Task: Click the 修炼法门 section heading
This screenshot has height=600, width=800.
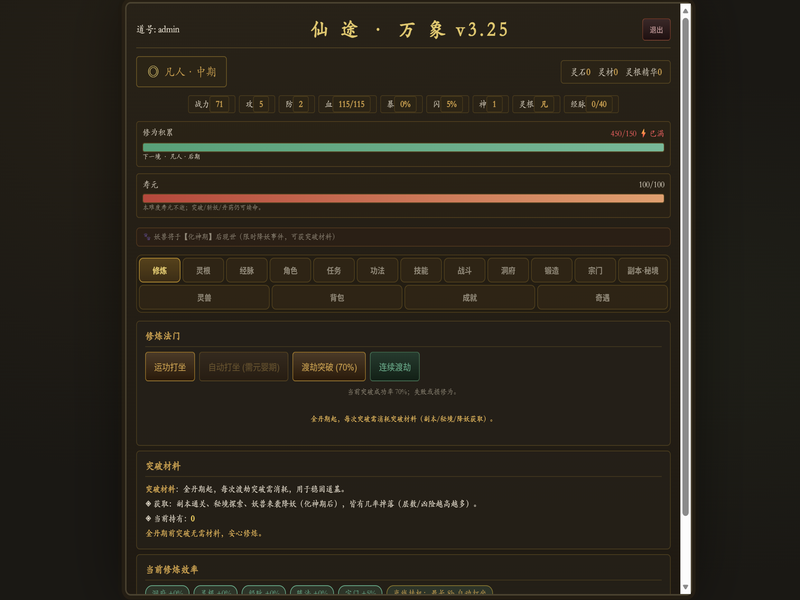Action: pos(163,336)
